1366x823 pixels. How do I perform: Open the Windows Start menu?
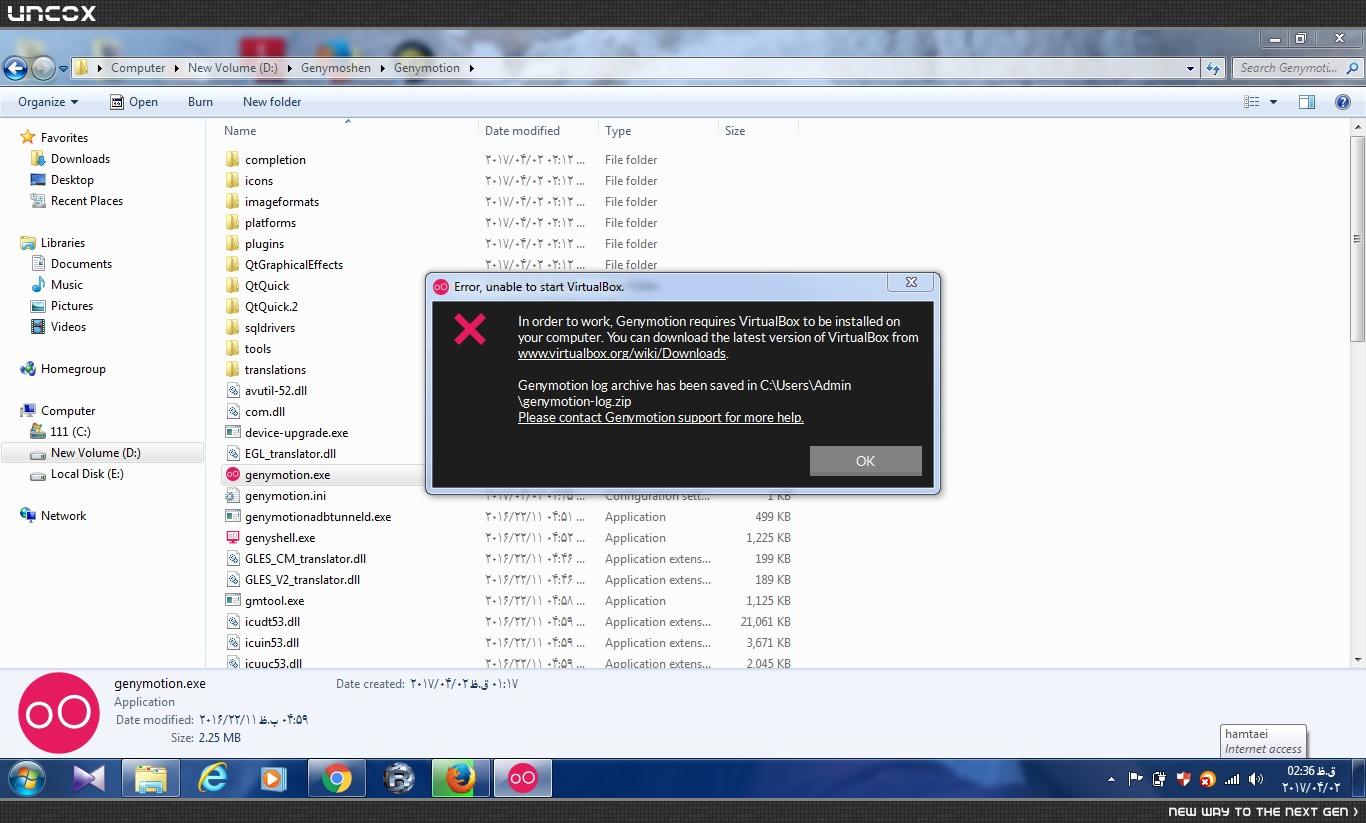tap(27, 779)
